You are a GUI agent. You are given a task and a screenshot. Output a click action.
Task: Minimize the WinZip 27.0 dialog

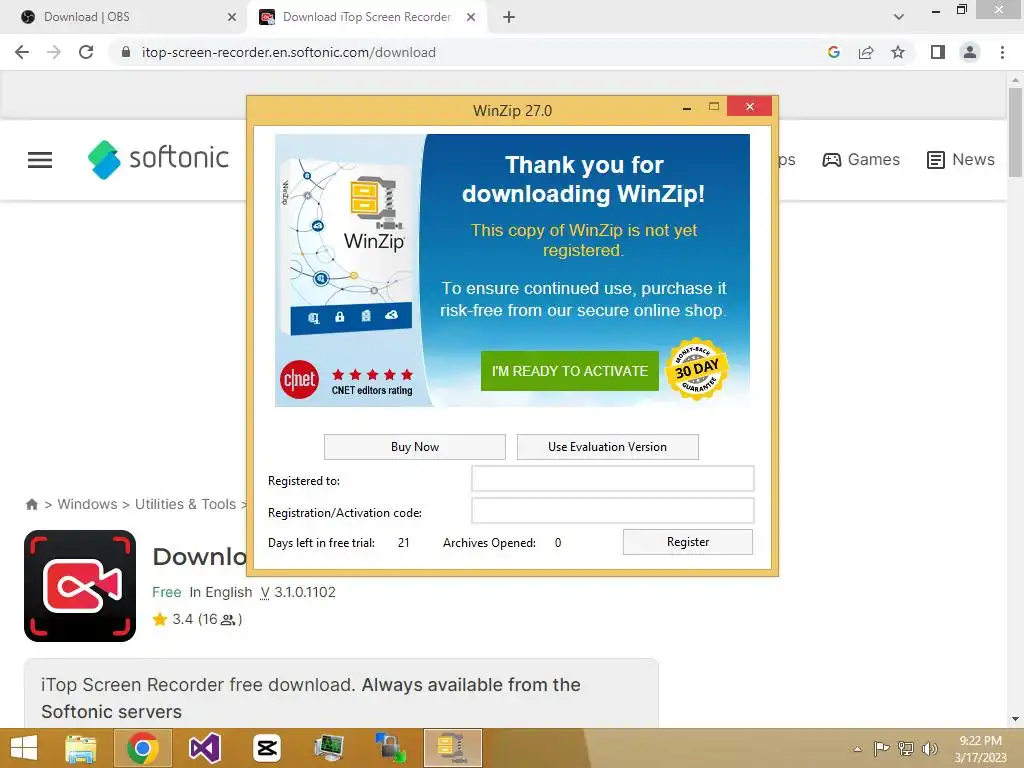[687, 107]
